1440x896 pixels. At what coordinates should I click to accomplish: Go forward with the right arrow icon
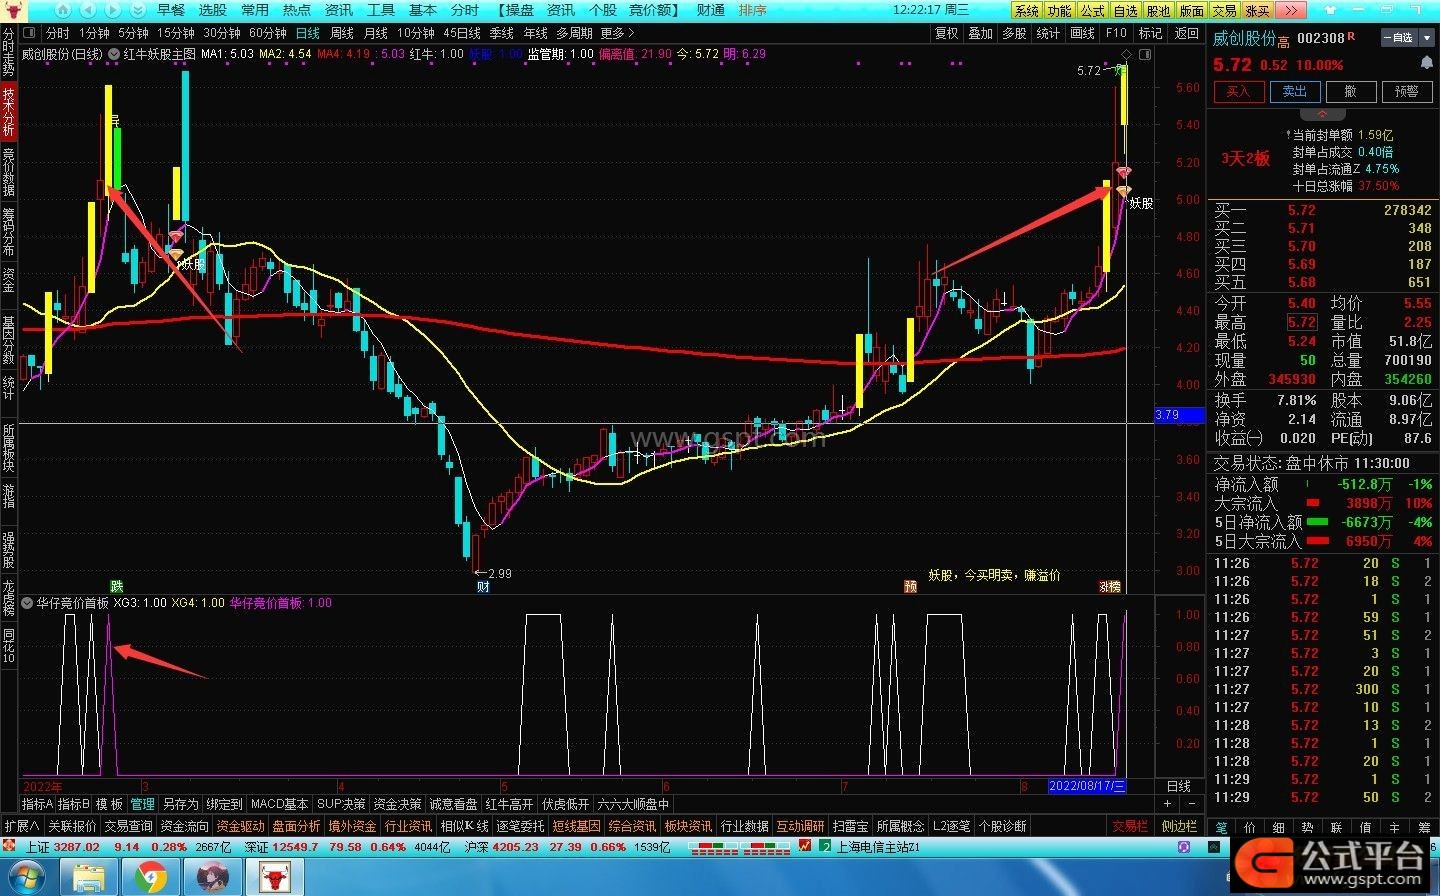112,10
